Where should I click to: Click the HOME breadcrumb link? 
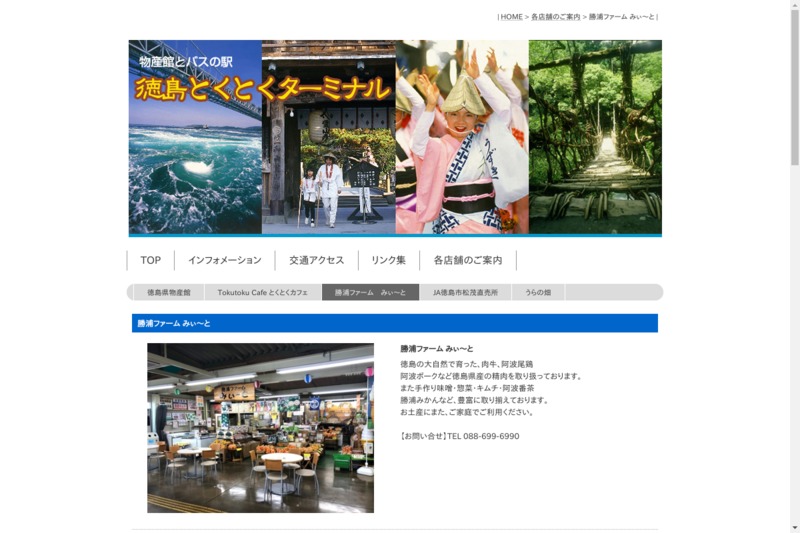tap(511, 17)
